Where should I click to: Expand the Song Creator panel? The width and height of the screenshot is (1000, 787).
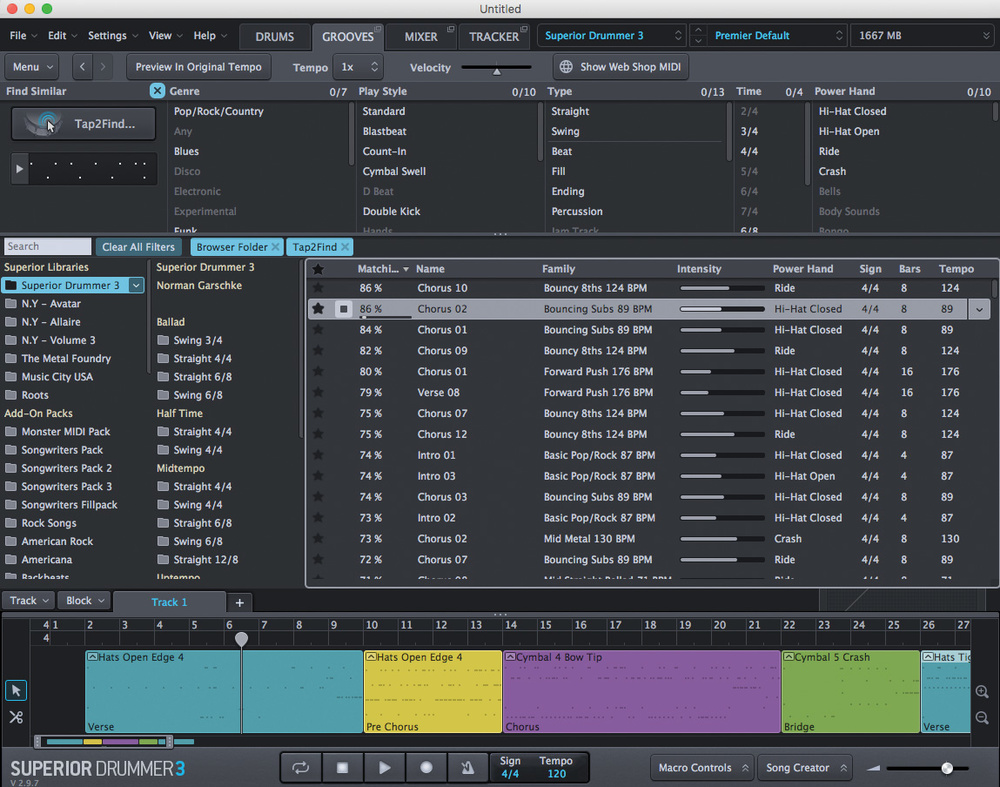click(x=805, y=768)
